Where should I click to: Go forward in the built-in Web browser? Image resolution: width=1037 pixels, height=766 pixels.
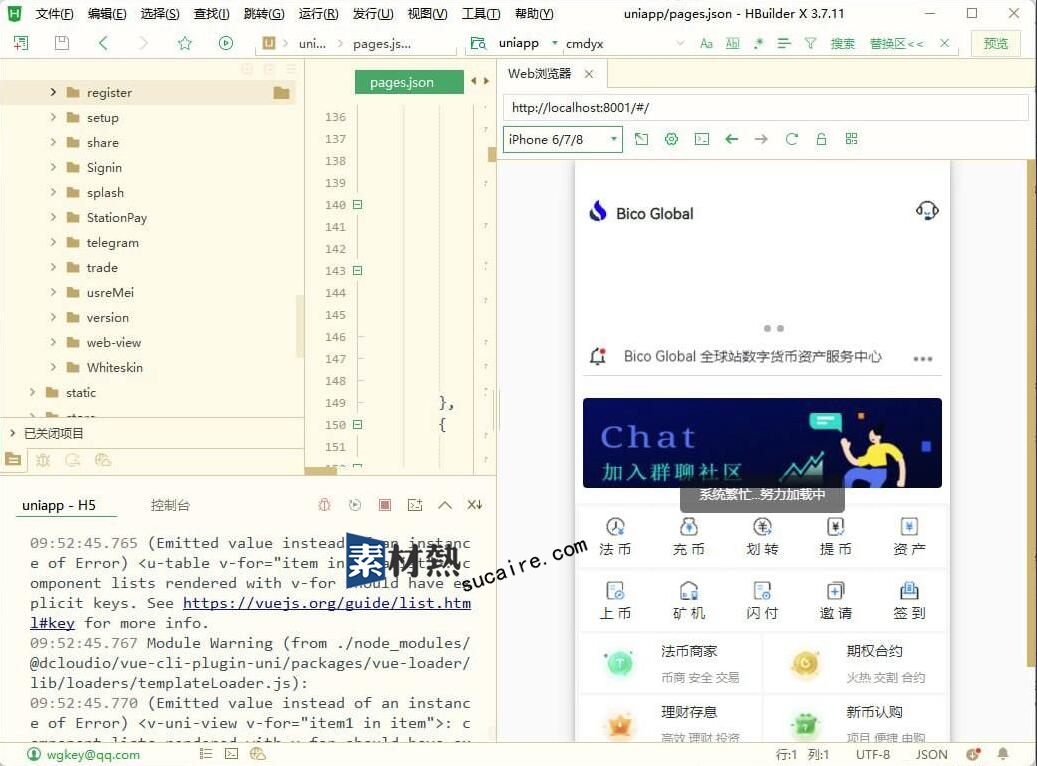(x=761, y=139)
